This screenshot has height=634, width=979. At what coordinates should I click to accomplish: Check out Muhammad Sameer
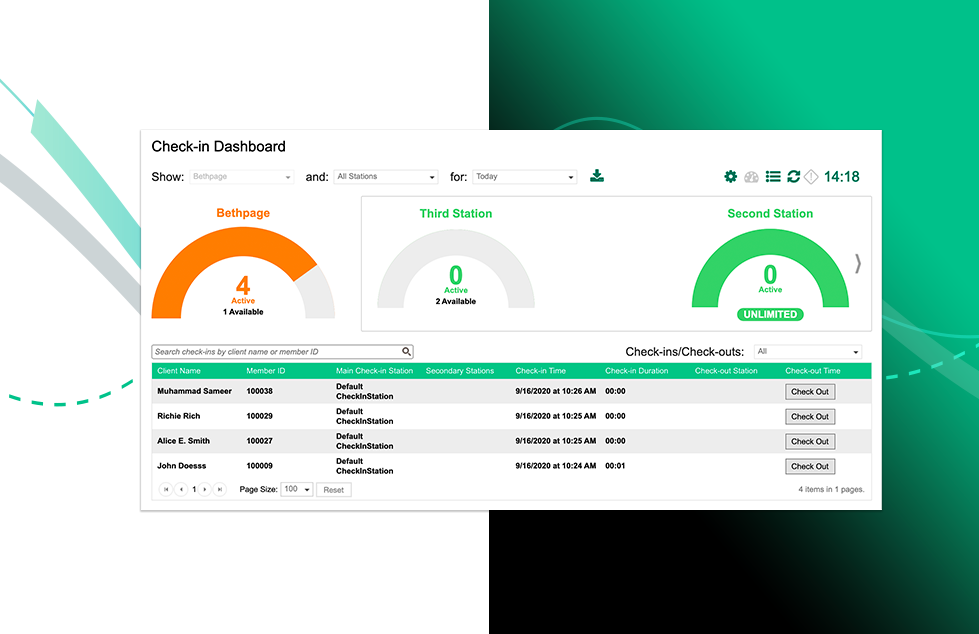pos(809,392)
